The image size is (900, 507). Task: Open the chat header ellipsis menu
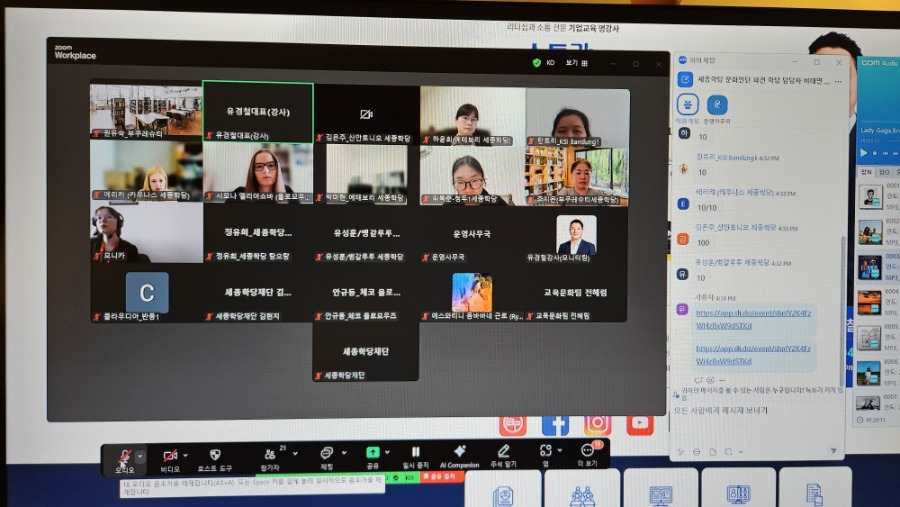pos(838,82)
